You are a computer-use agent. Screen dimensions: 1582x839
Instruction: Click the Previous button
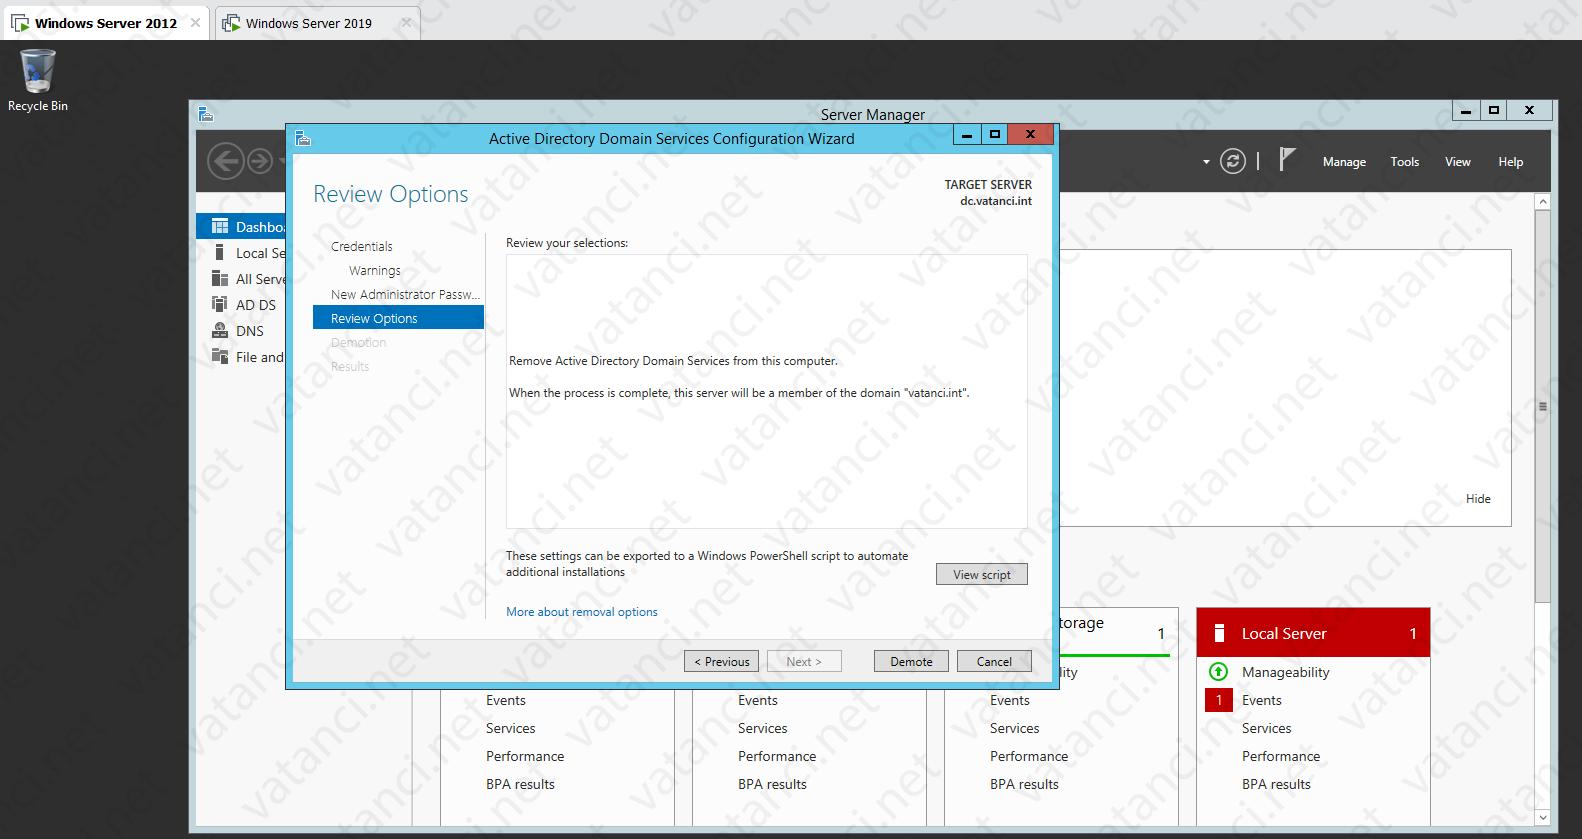(722, 661)
